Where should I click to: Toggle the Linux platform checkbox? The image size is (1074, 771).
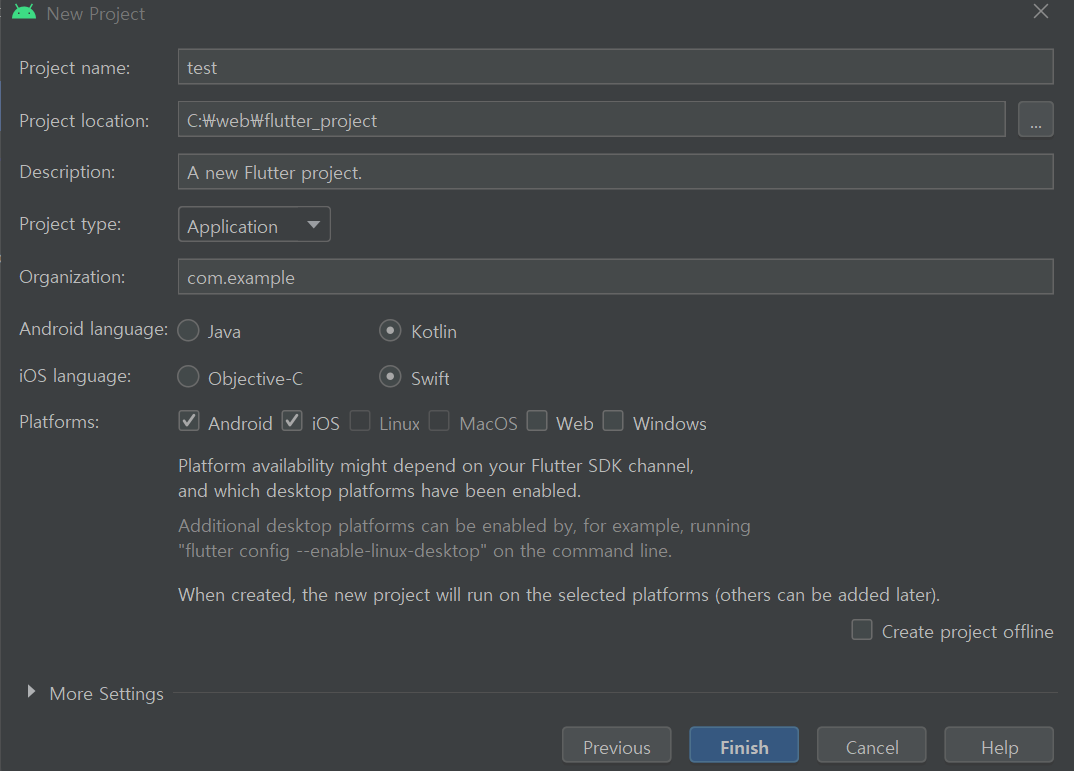pyautogui.click(x=360, y=420)
